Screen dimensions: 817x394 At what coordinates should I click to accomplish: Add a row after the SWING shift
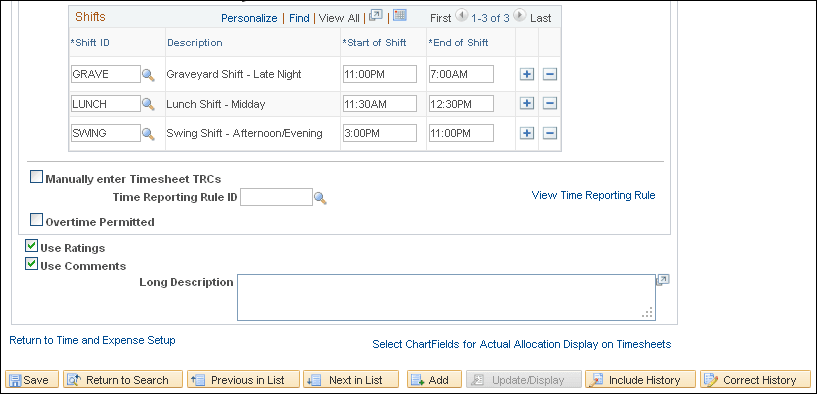527,133
